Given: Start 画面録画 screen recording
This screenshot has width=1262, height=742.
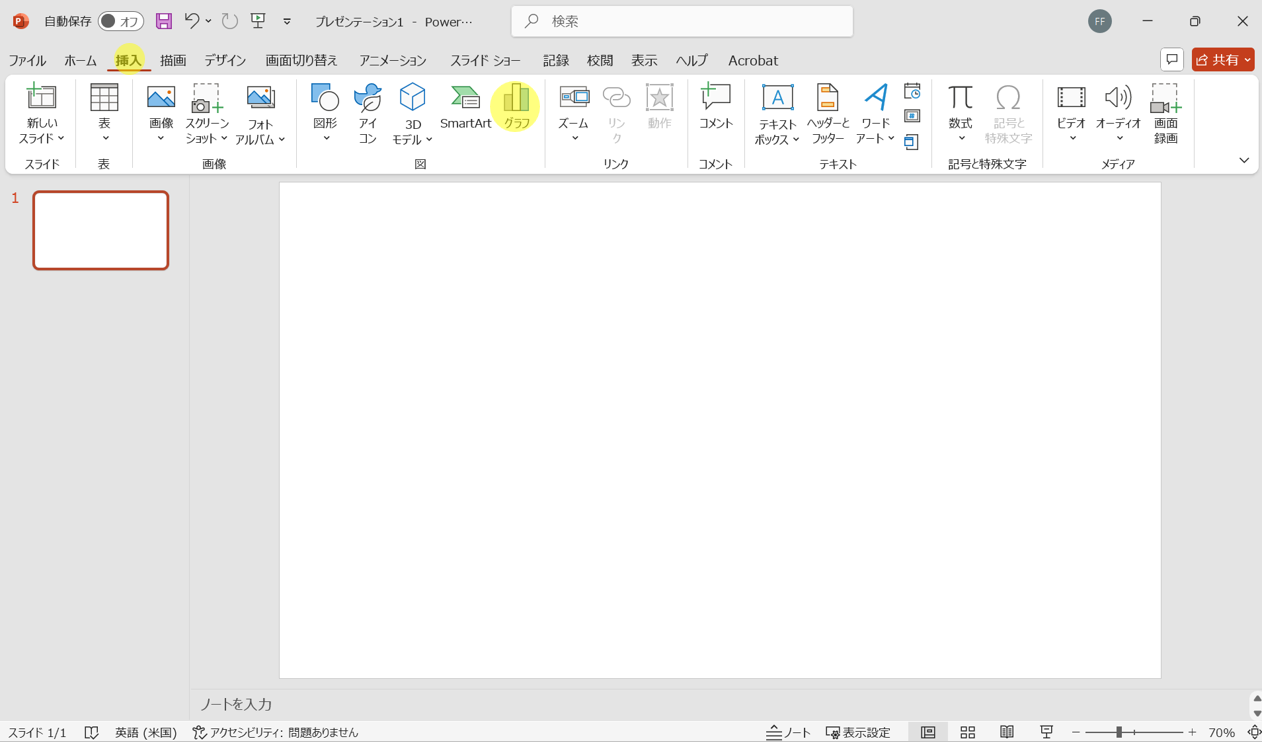Looking at the screenshot, I should (x=1166, y=113).
